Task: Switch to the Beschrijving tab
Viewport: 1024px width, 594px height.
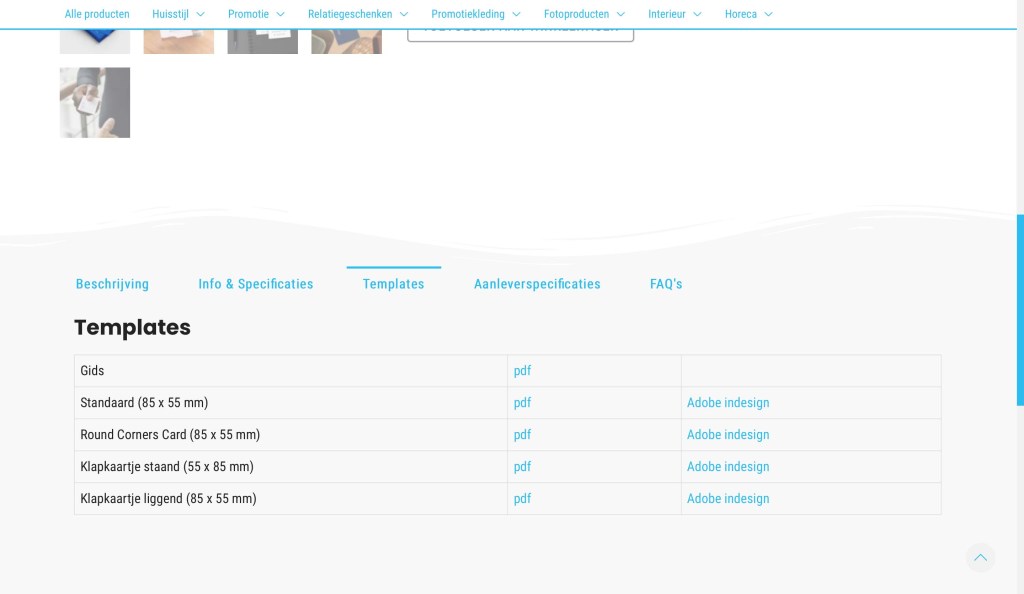Action: point(112,284)
